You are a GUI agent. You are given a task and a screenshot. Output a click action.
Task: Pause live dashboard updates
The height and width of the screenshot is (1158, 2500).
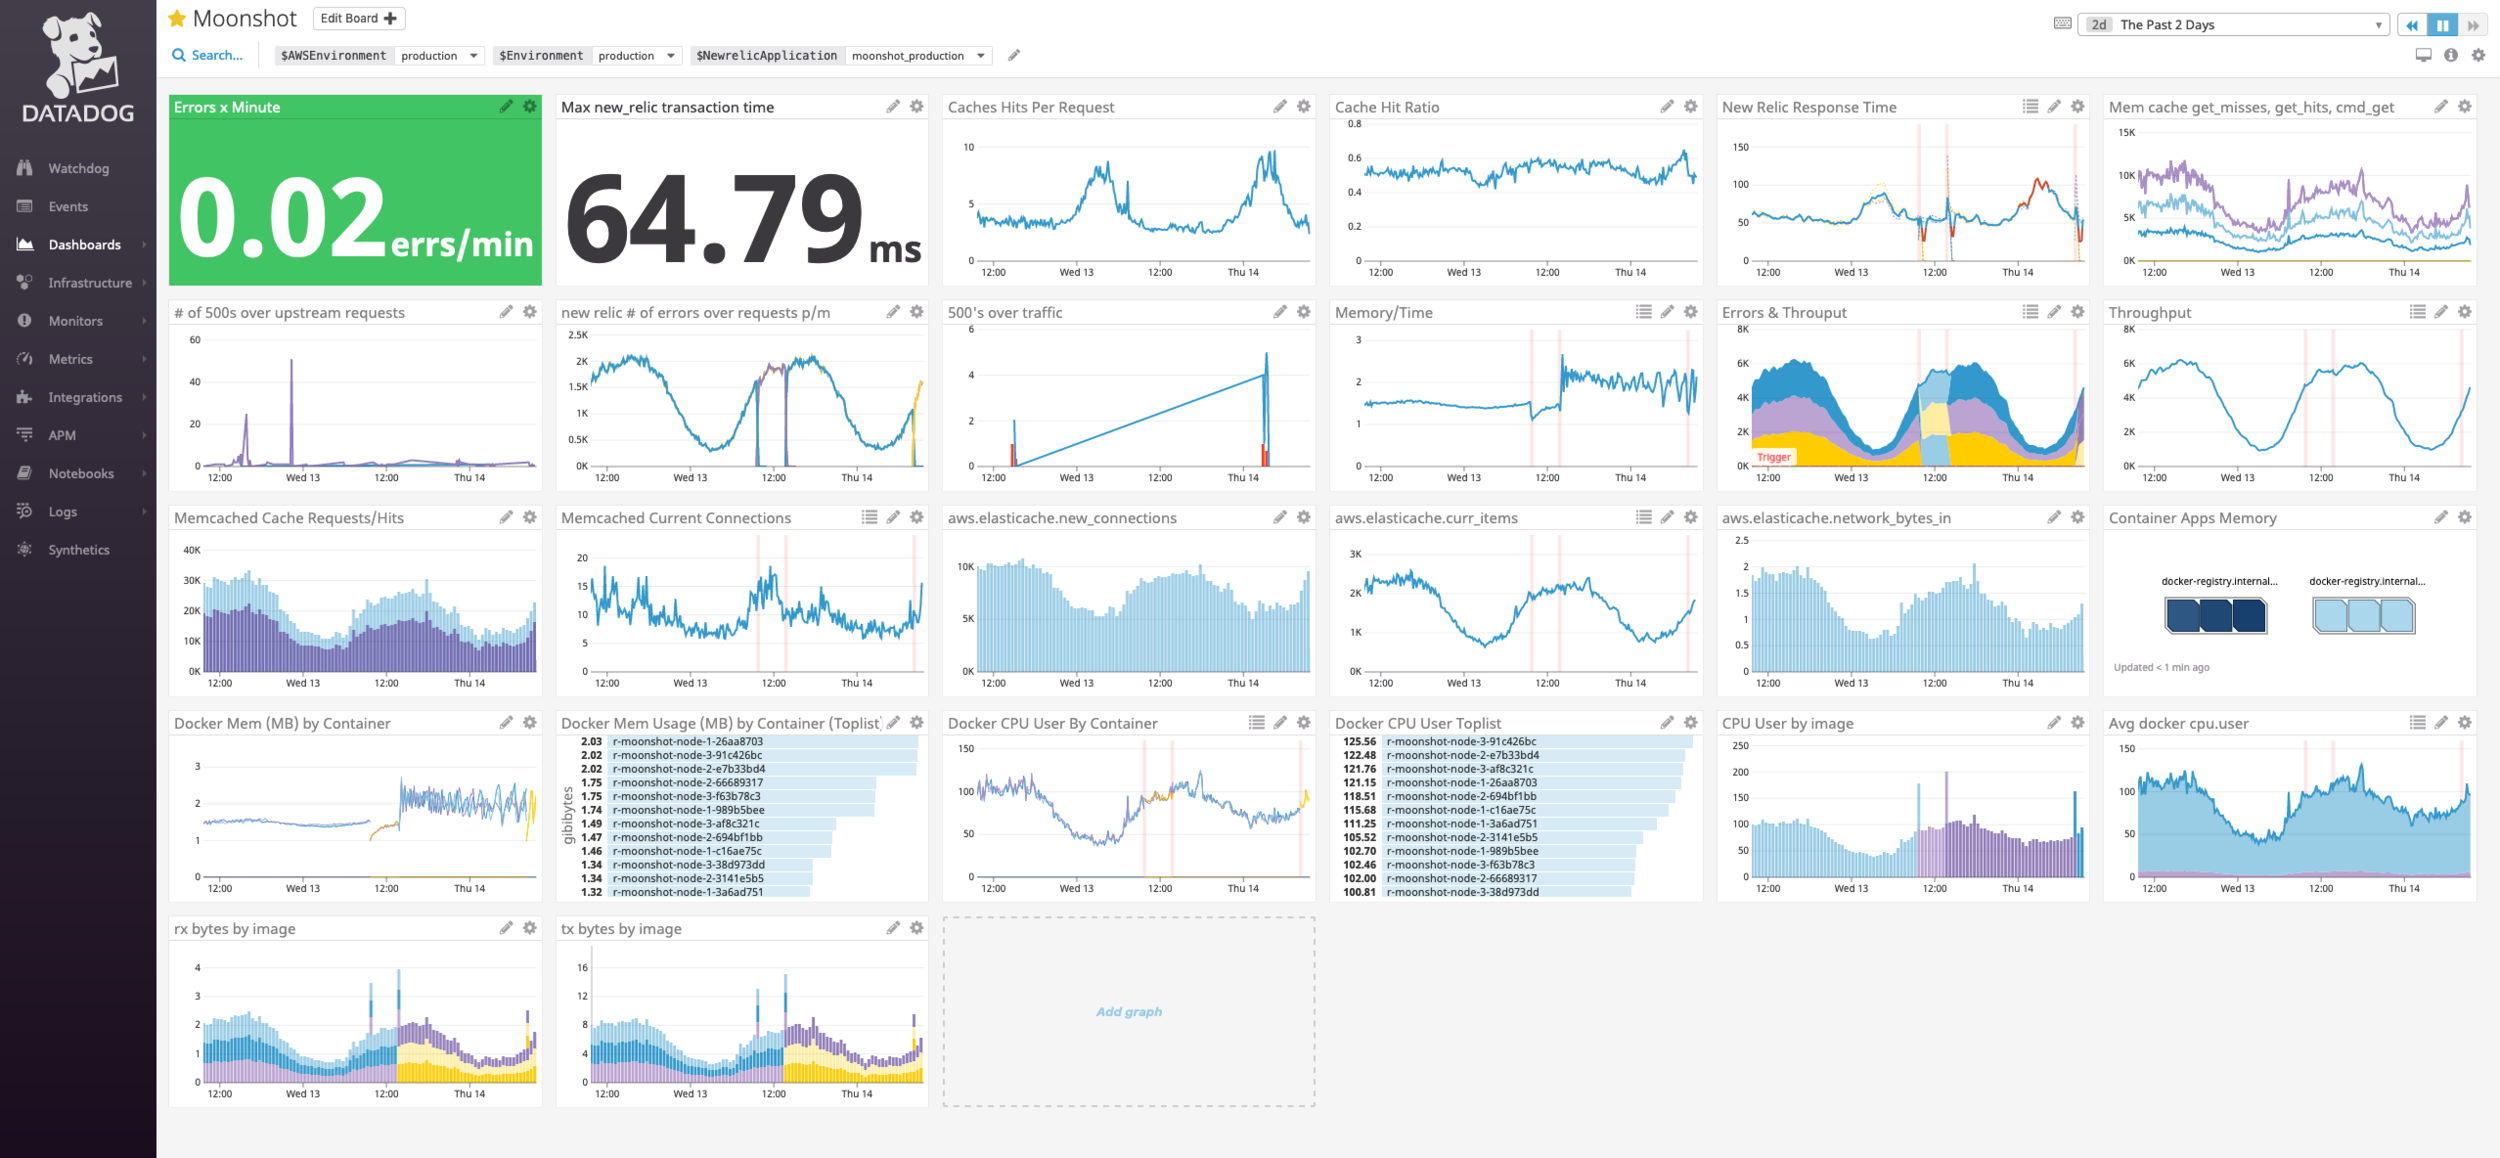point(2442,25)
